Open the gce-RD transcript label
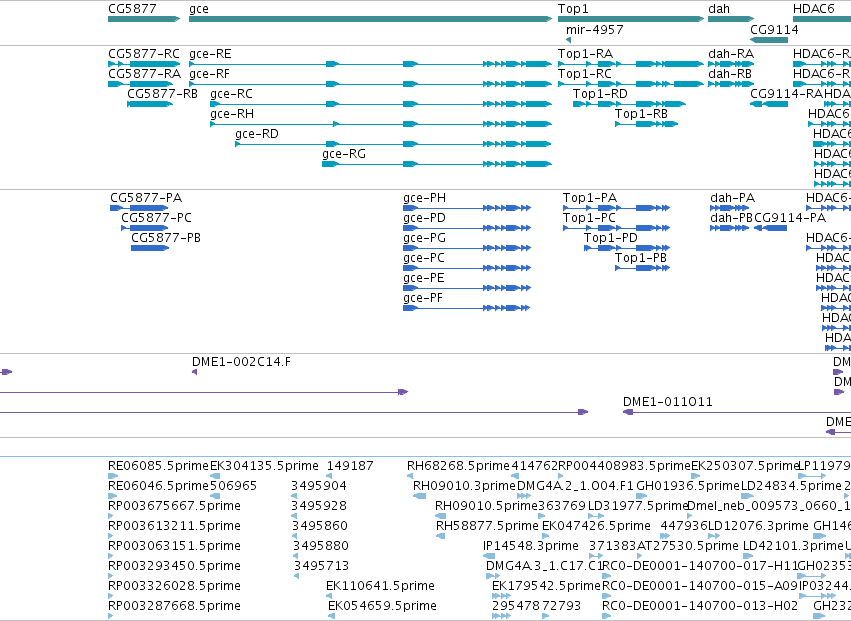This screenshot has height=621, width=851. click(257, 134)
